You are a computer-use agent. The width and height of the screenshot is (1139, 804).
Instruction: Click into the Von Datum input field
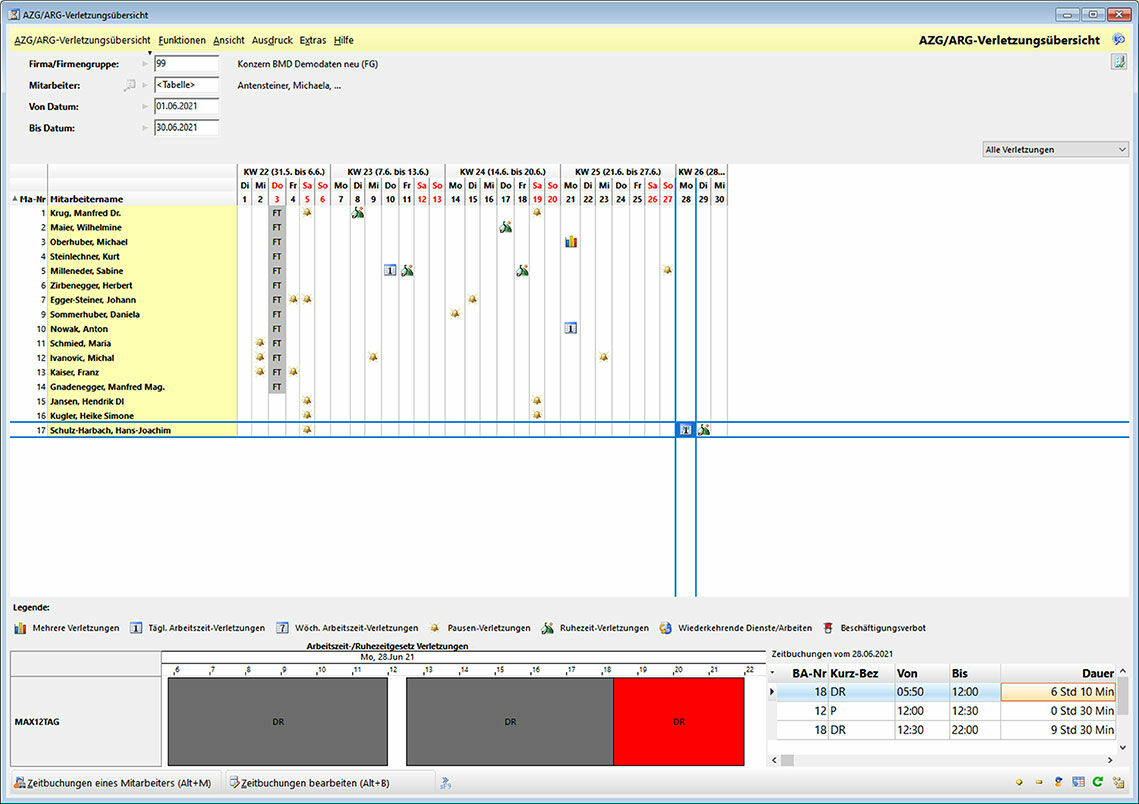[x=186, y=106]
